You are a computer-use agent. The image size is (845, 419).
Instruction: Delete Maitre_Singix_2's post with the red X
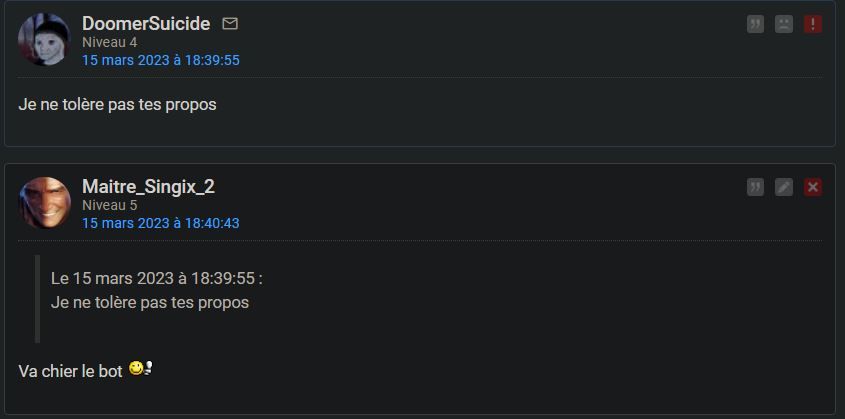pos(812,187)
